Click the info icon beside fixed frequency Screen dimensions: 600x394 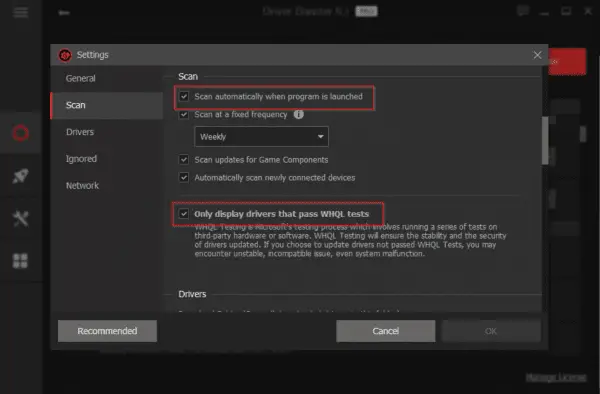tap(298, 114)
